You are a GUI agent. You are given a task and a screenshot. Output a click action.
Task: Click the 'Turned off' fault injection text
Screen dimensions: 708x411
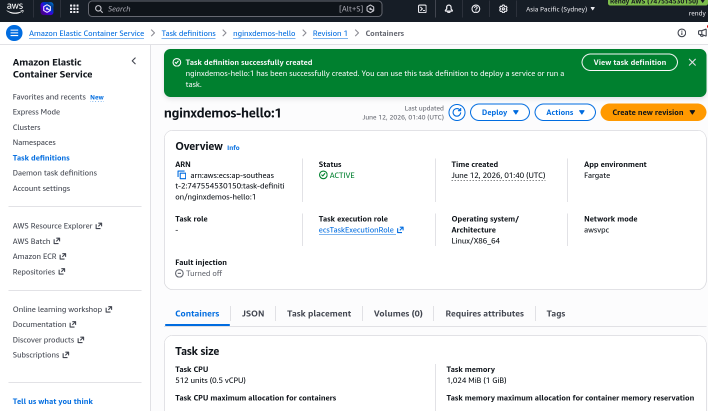[204, 273]
